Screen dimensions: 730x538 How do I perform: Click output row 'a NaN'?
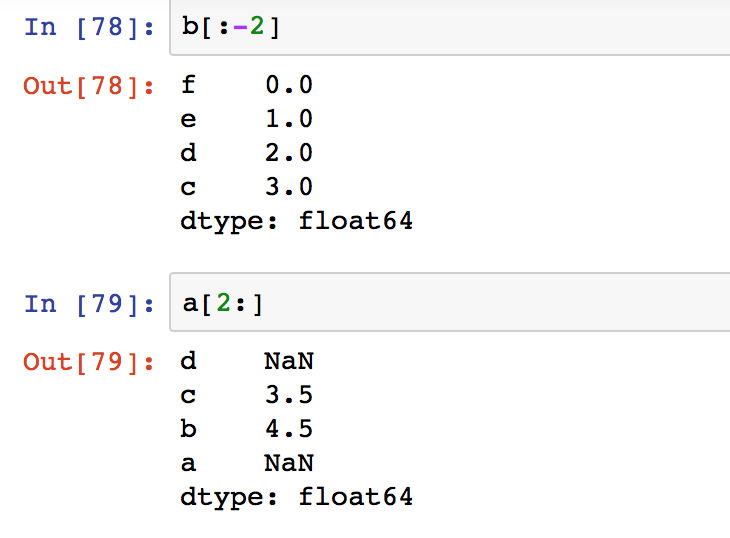pos(247,463)
